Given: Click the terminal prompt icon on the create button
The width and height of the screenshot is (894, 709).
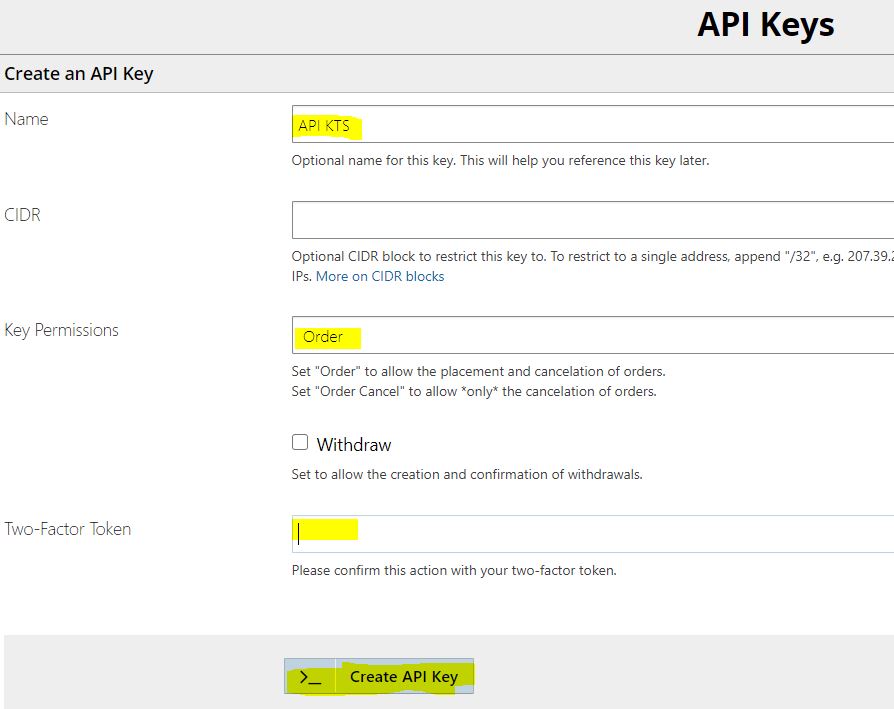Looking at the screenshot, I should (x=310, y=677).
